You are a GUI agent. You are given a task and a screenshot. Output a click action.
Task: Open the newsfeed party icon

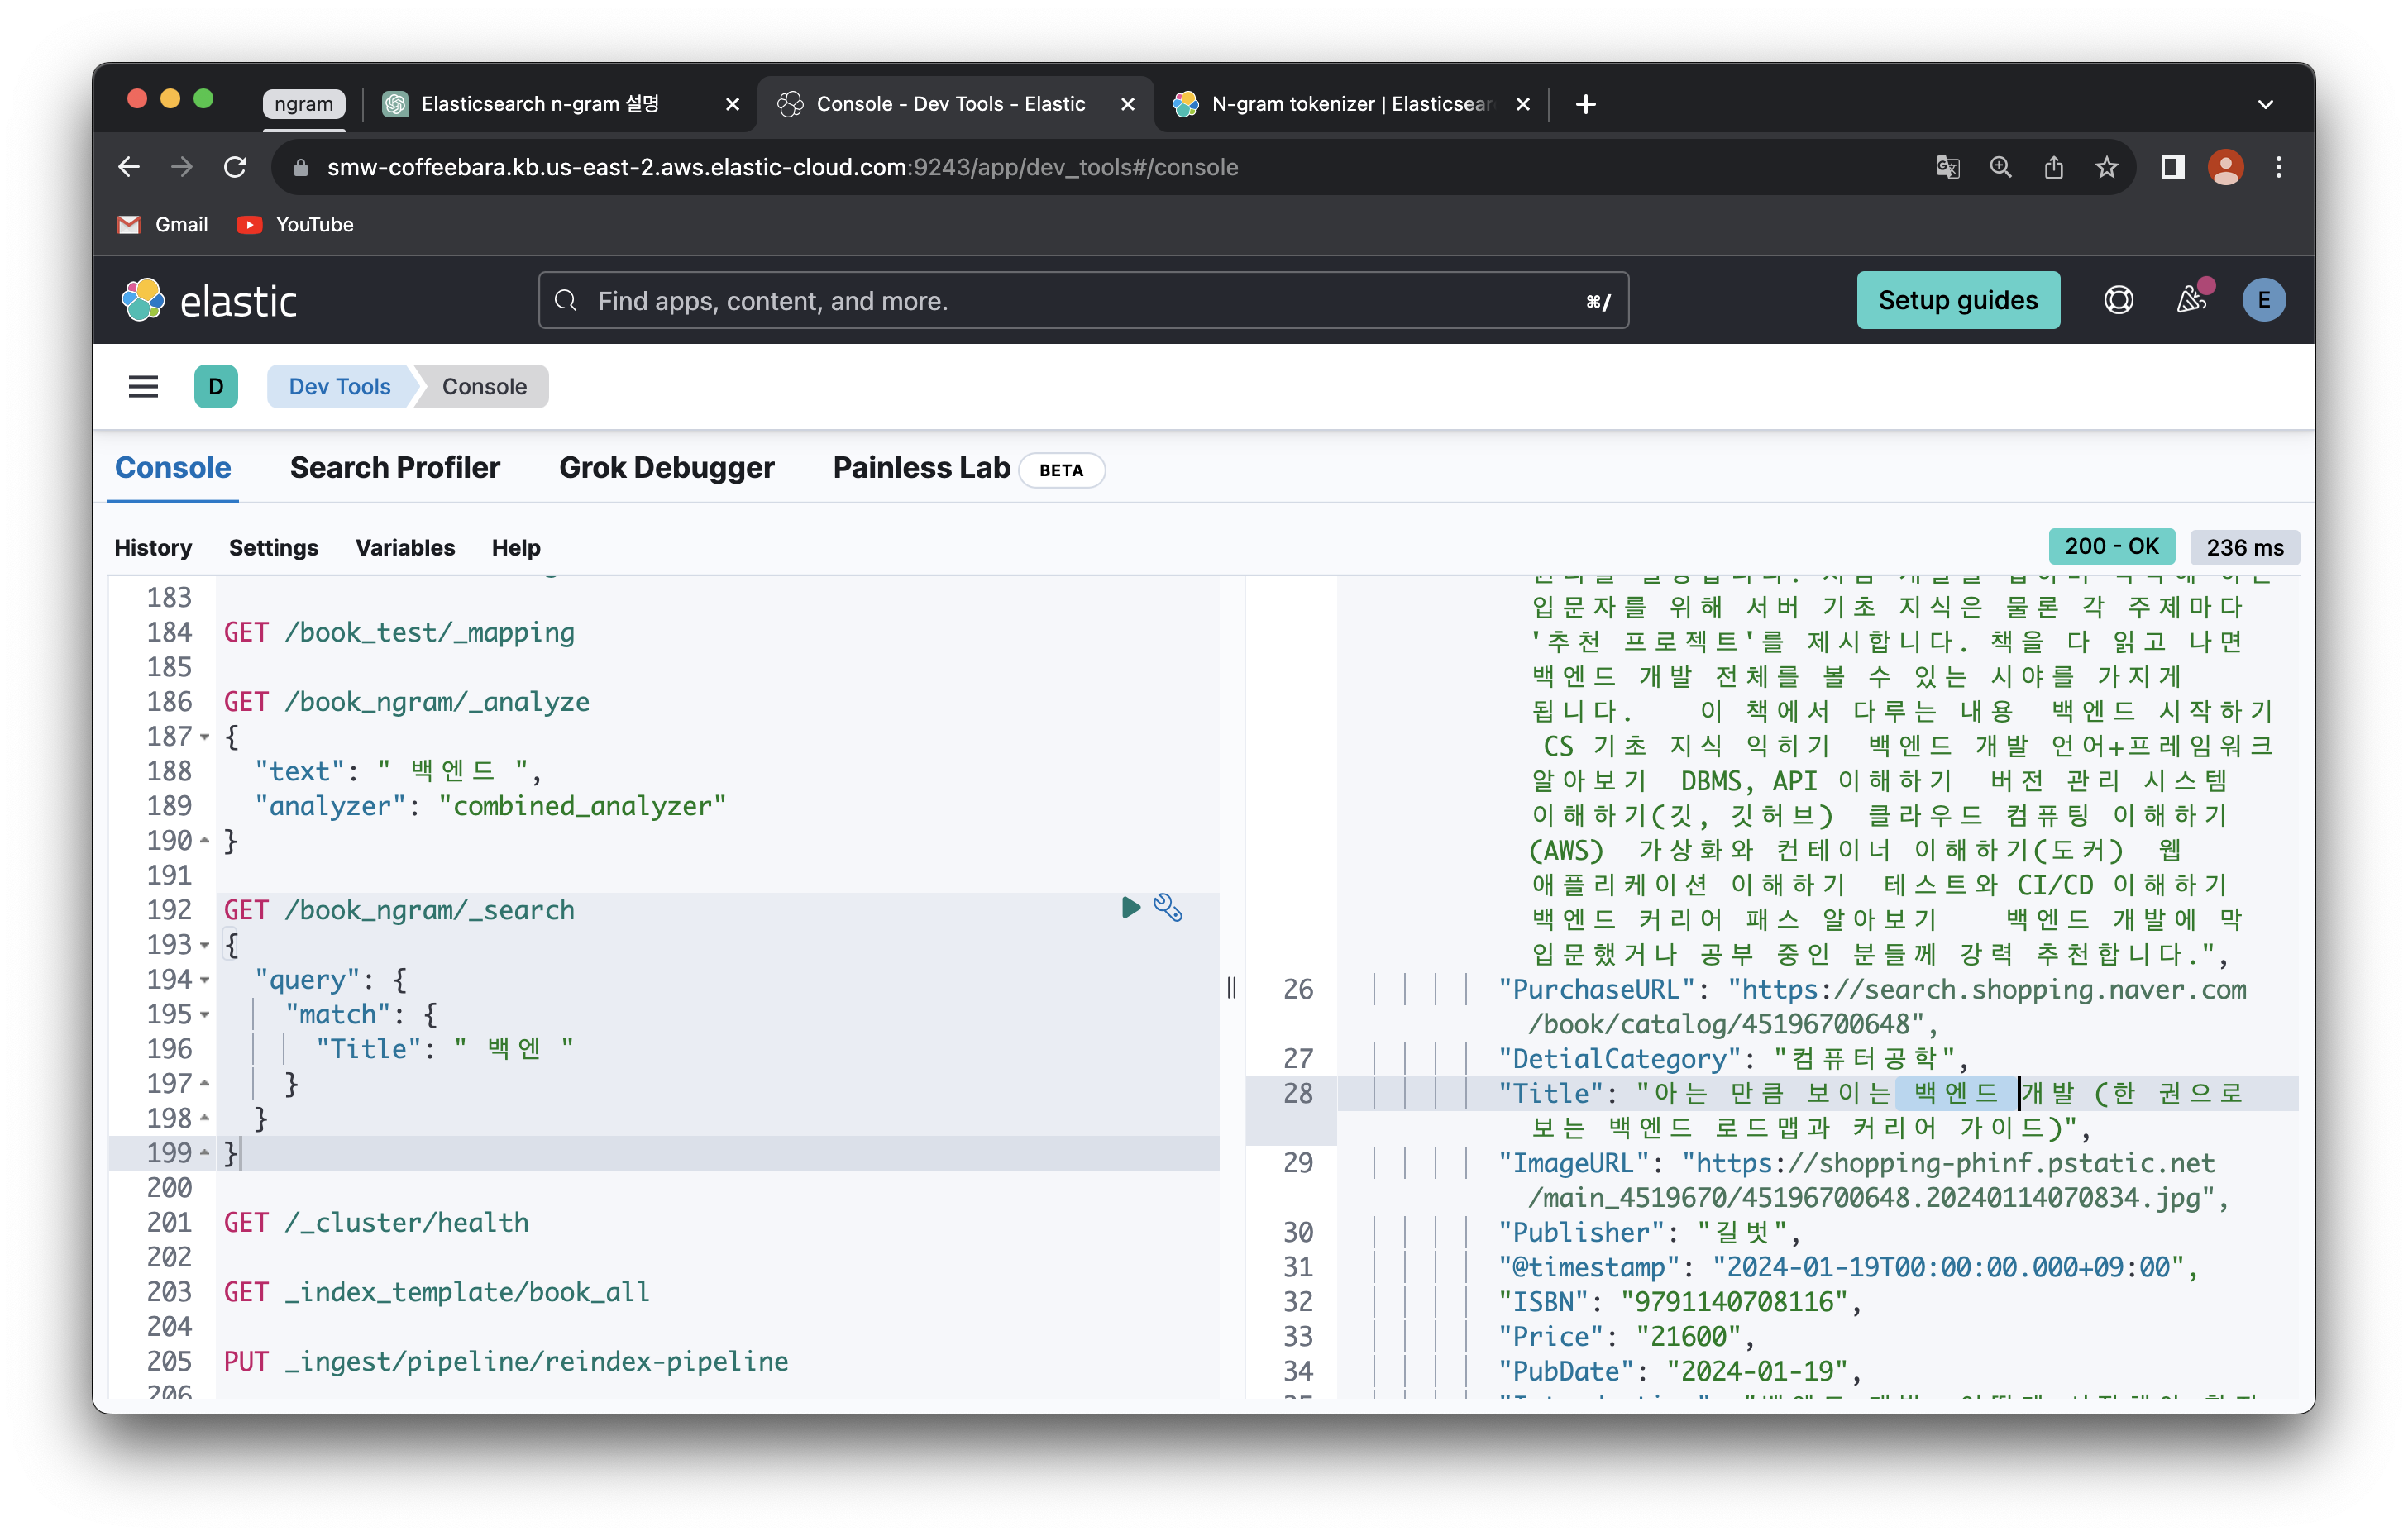(2192, 299)
